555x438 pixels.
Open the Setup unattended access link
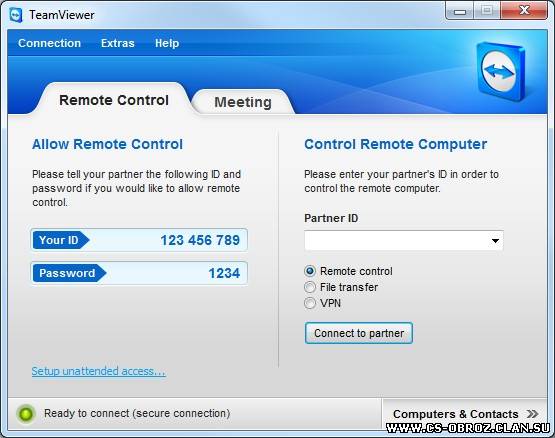click(98, 371)
